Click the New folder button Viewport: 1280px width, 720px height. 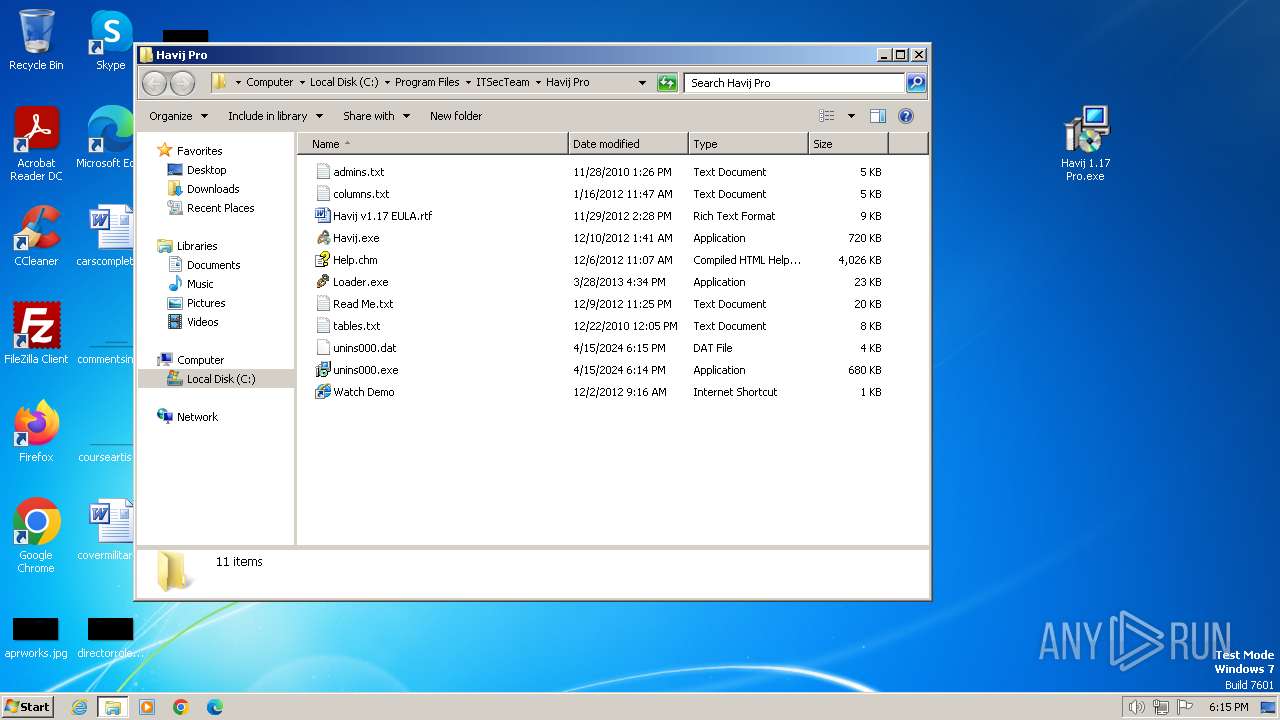pyautogui.click(x=456, y=116)
